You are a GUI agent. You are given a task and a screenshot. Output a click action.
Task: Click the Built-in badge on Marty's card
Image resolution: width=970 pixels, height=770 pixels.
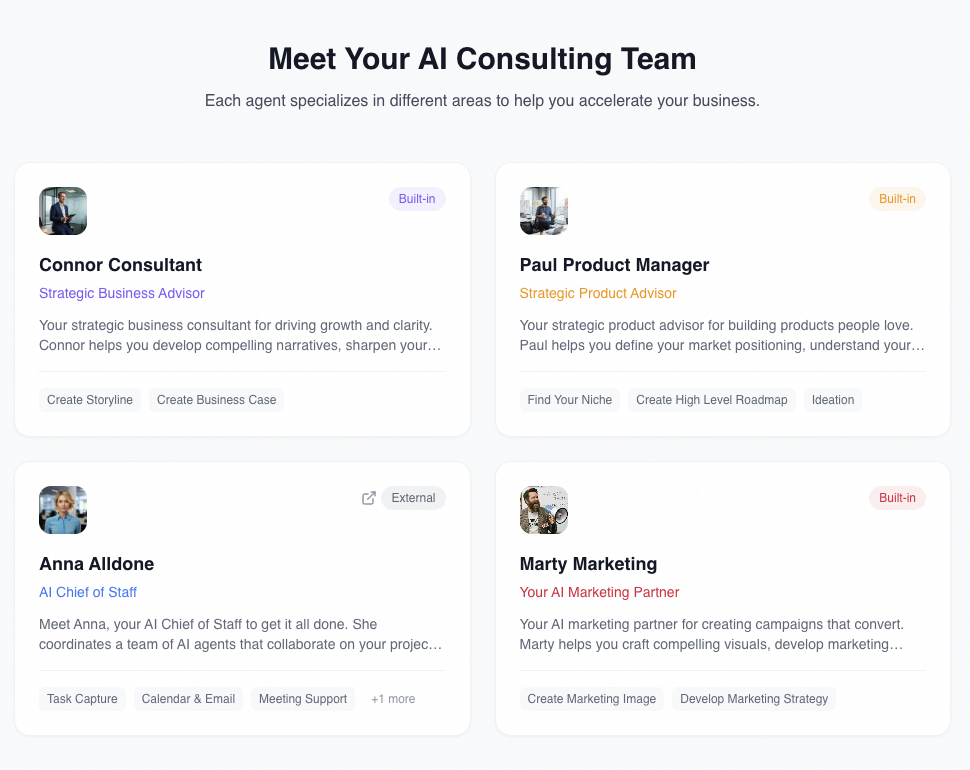(897, 498)
